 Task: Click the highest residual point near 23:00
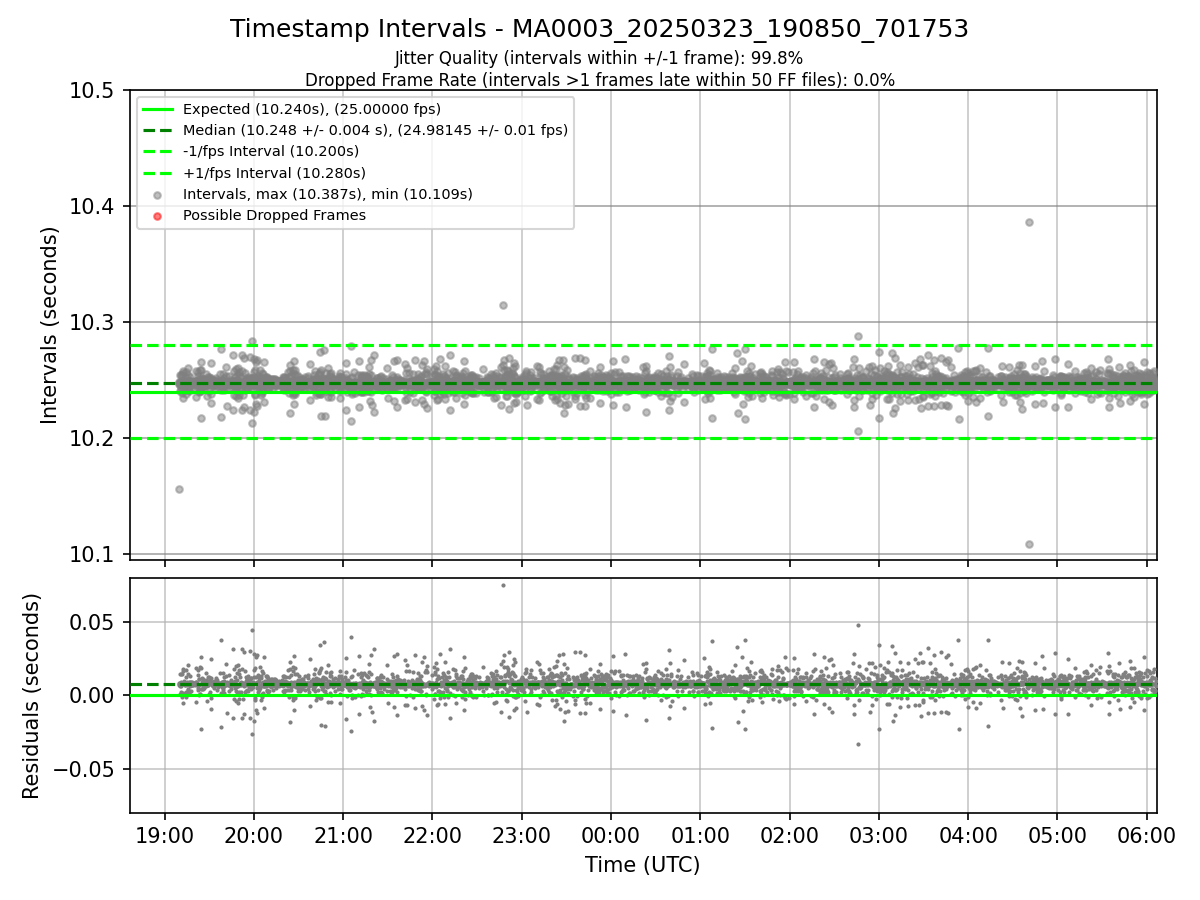point(503,585)
